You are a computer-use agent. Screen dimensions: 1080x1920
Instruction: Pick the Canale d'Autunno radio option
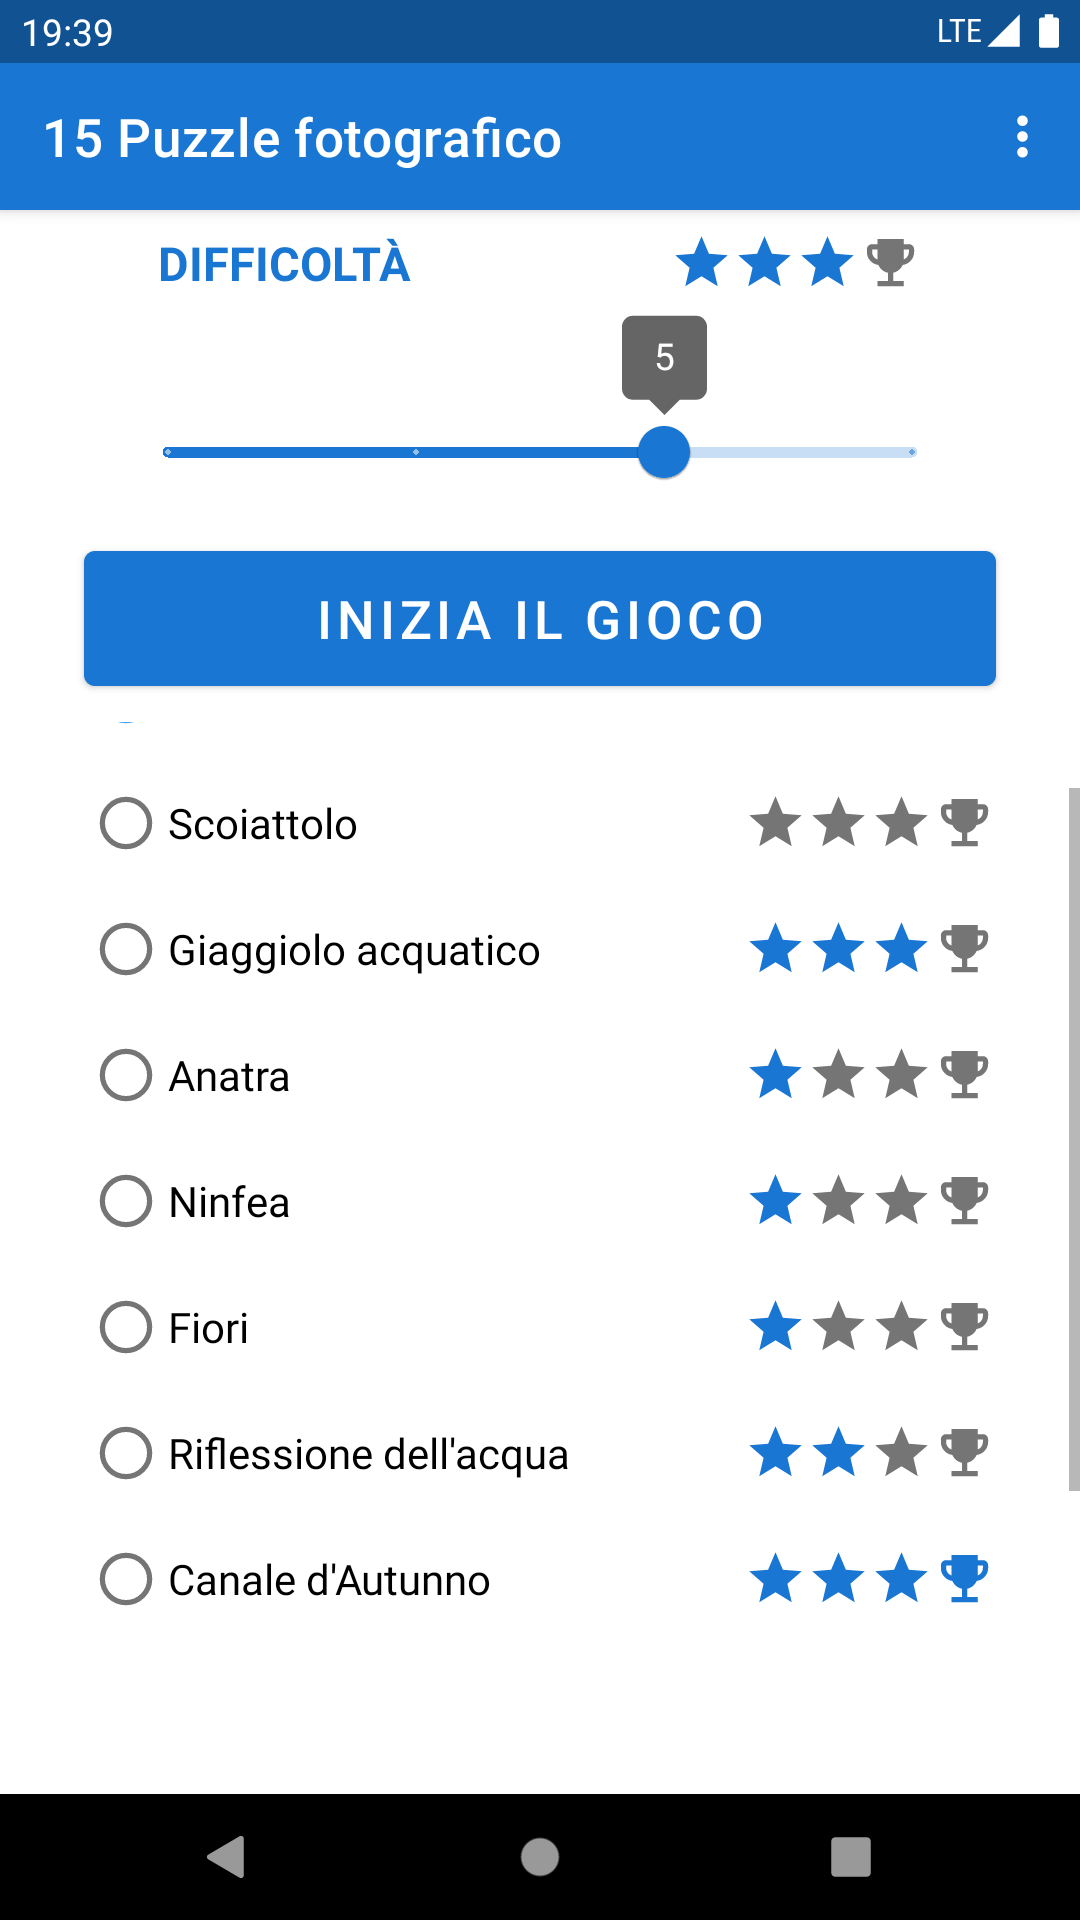[x=126, y=1579]
